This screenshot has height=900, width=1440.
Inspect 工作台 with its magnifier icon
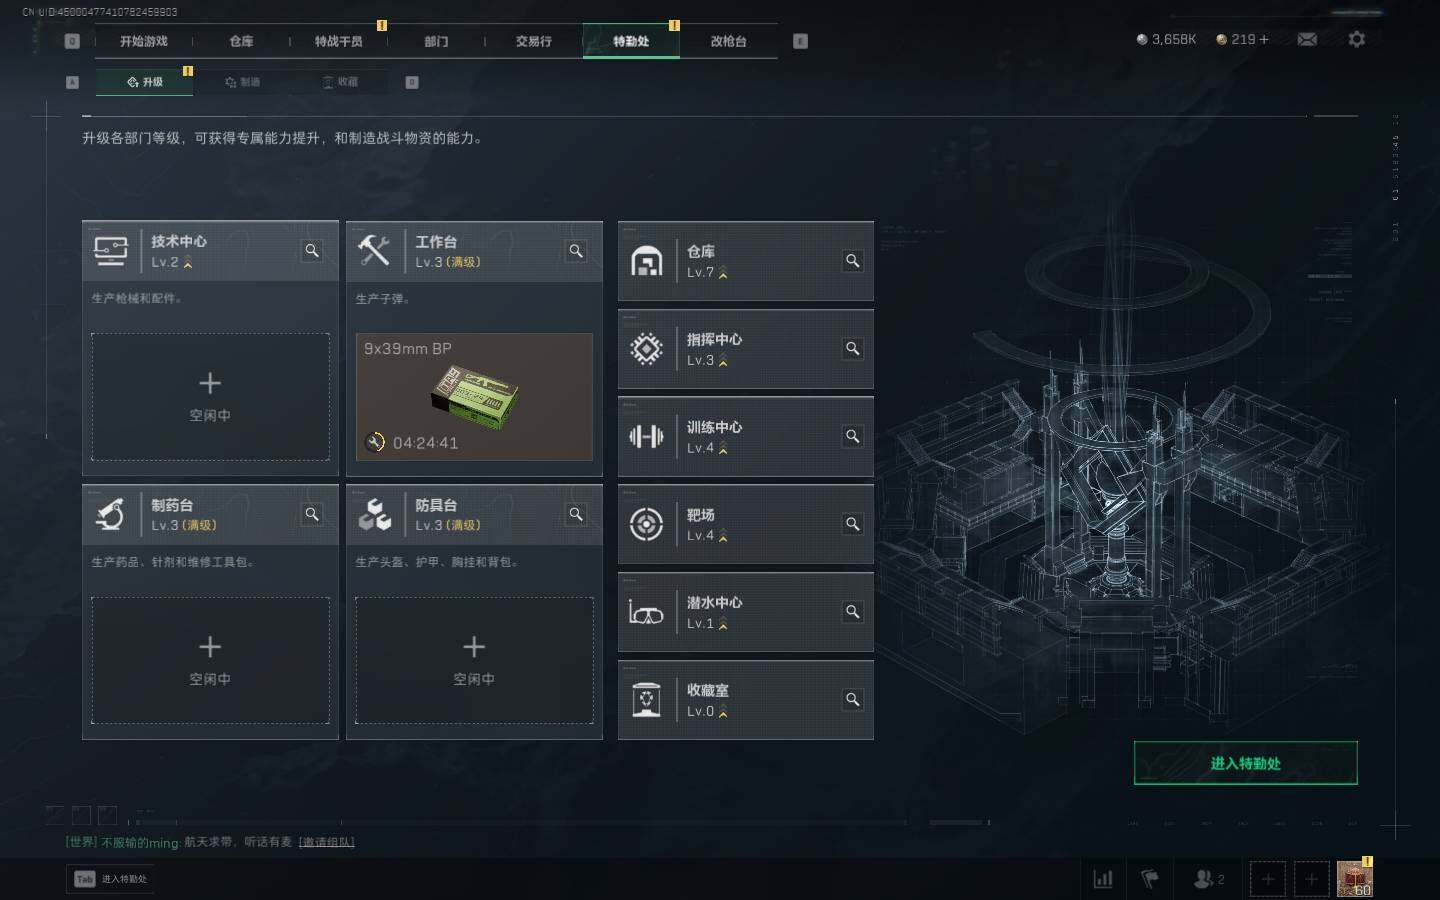click(576, 251)
